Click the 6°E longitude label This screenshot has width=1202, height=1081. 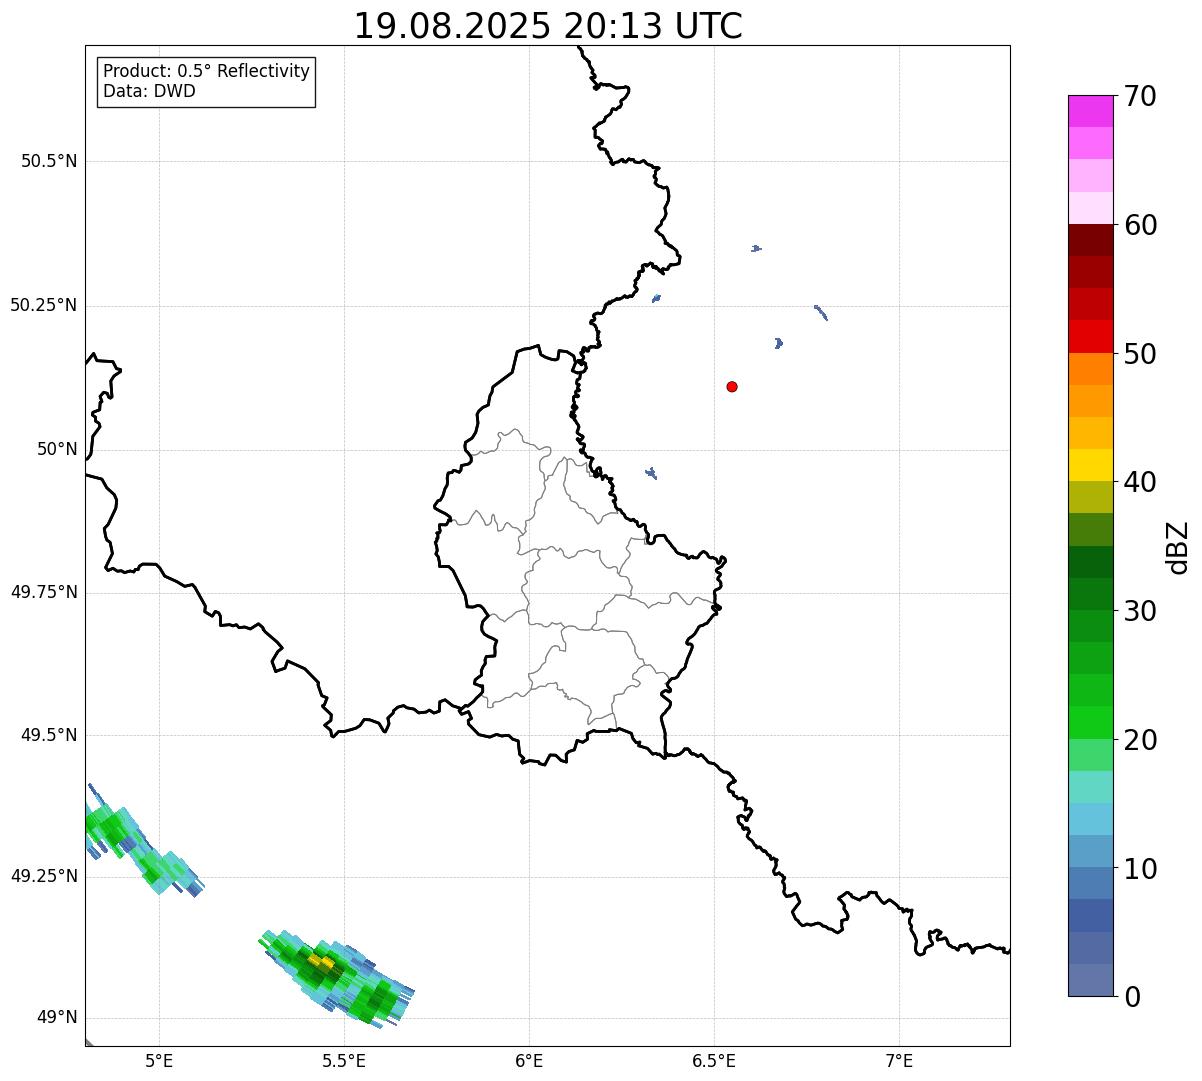529,1060
